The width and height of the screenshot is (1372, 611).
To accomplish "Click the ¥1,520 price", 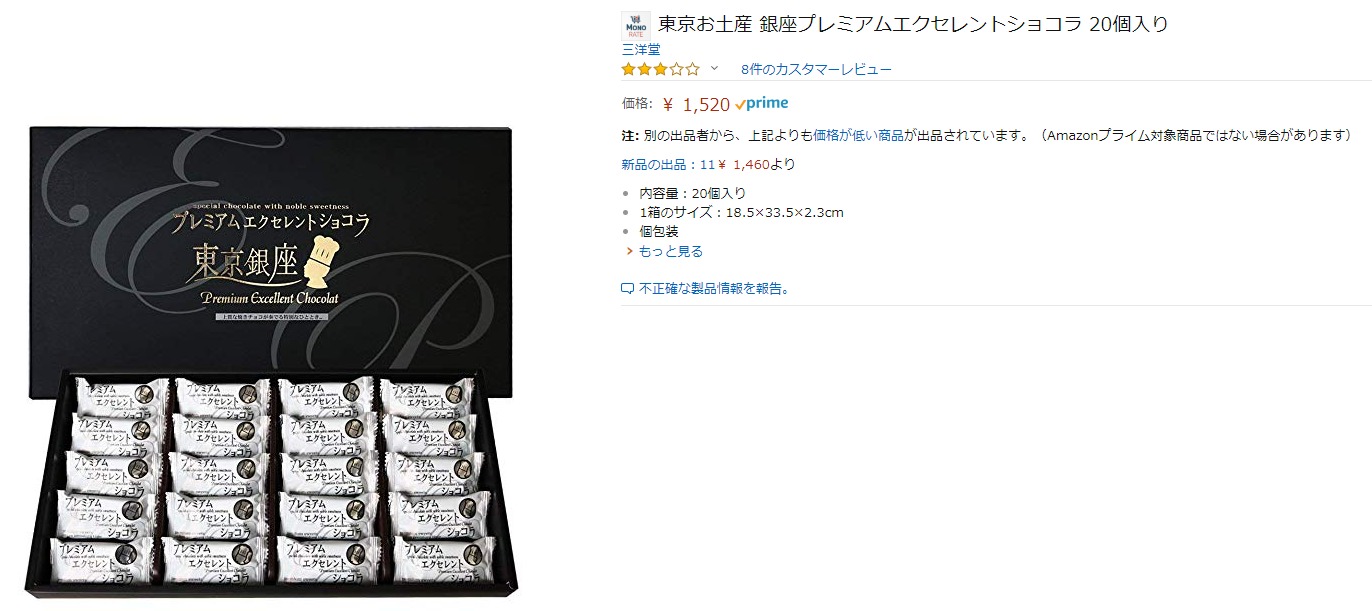I will 696,104.
